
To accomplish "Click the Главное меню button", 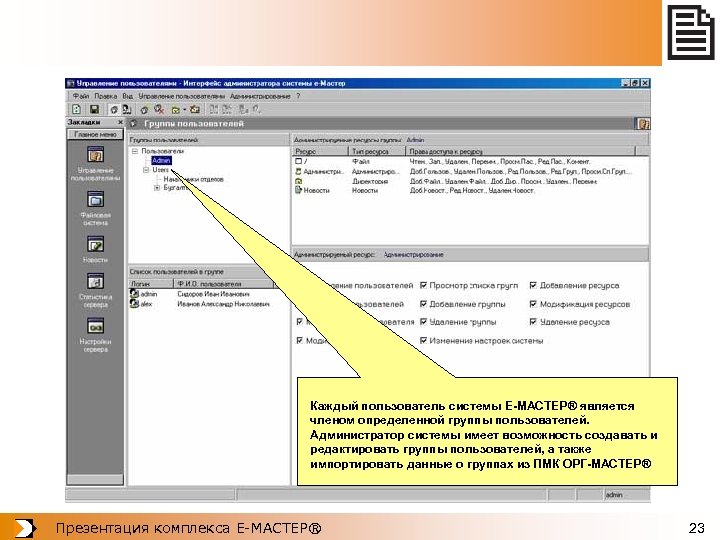I will tap(96, 135).
